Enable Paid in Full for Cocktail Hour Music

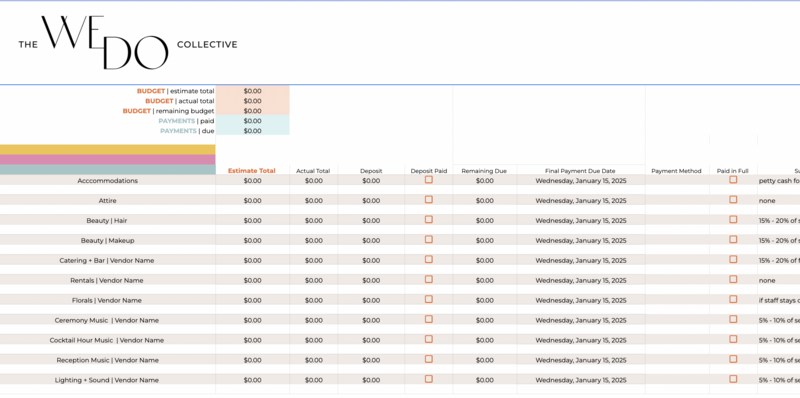(733, 339)
